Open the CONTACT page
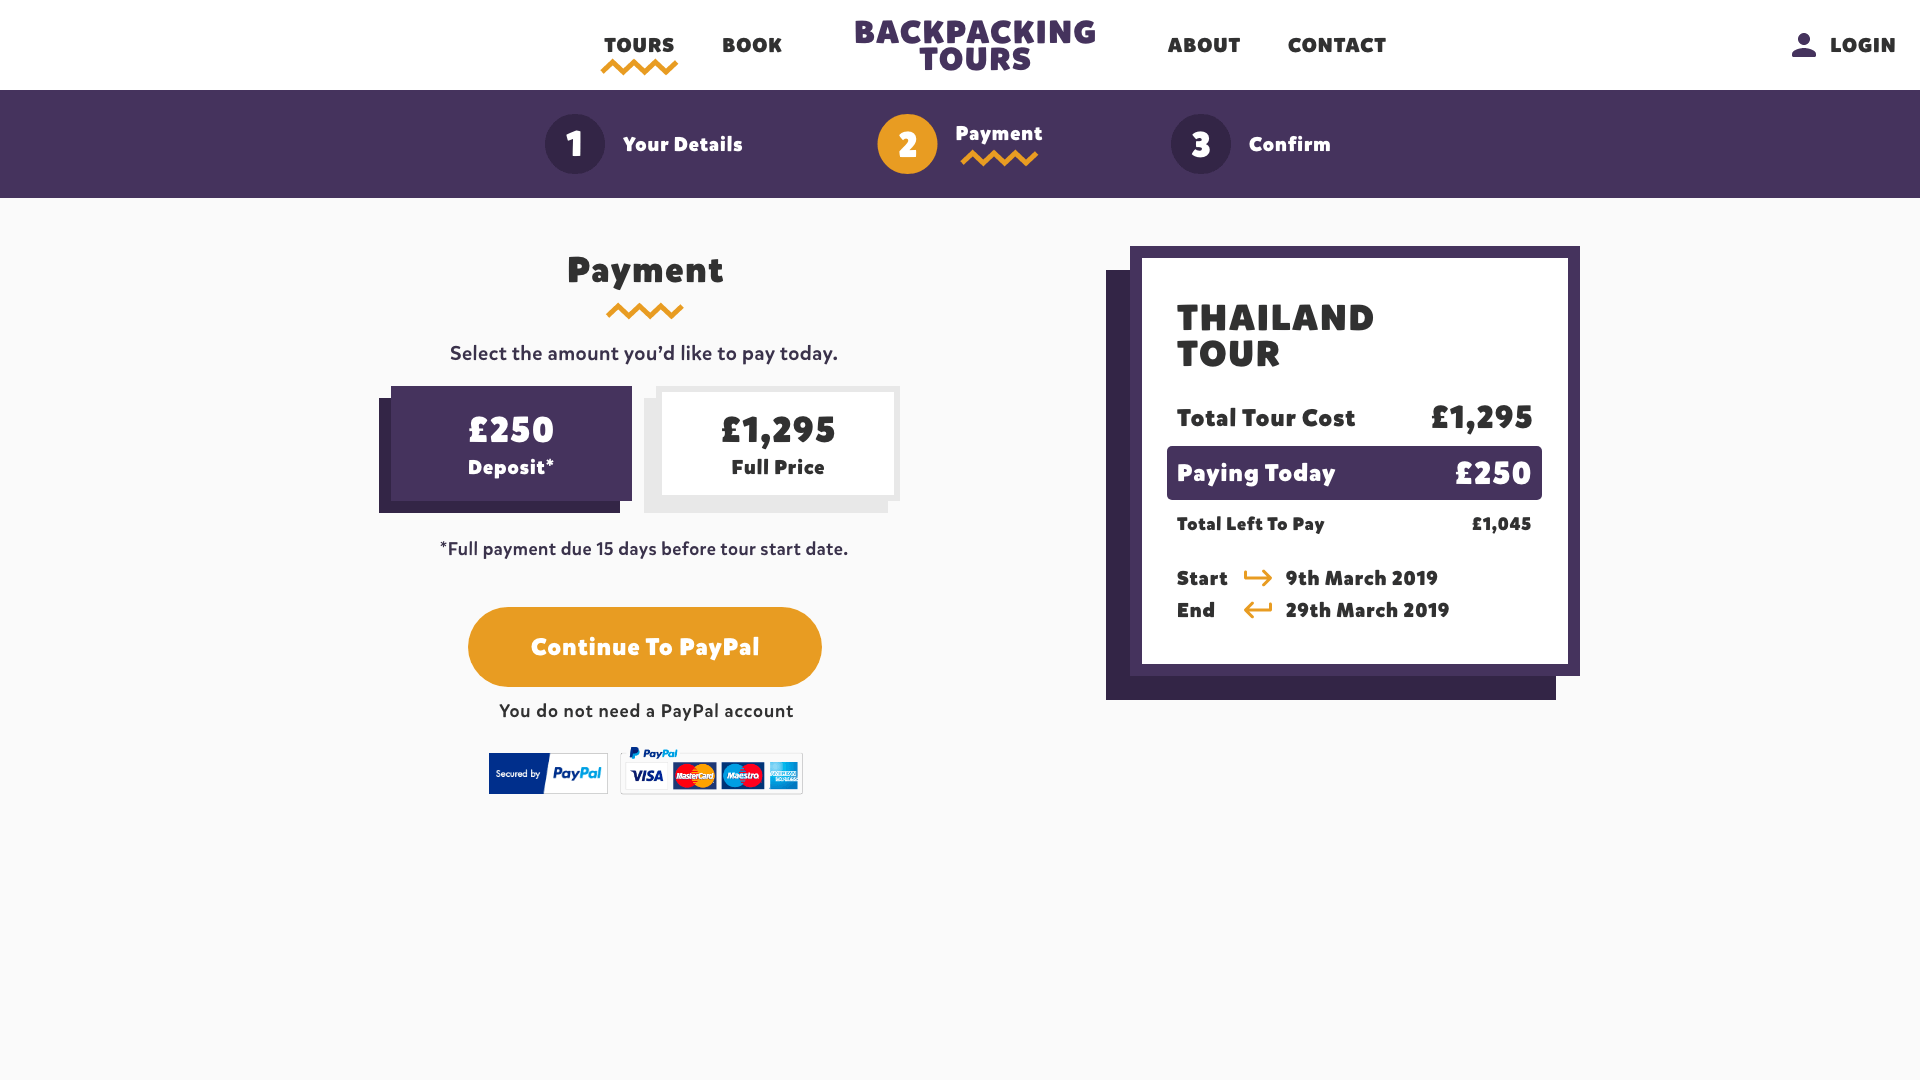 [x=1337, y=46]
